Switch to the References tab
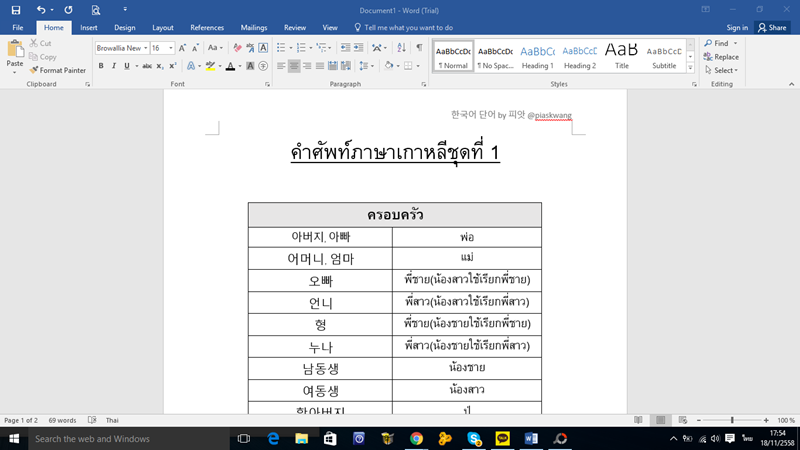This screenshot has height=450, width=800. [207, 28]
